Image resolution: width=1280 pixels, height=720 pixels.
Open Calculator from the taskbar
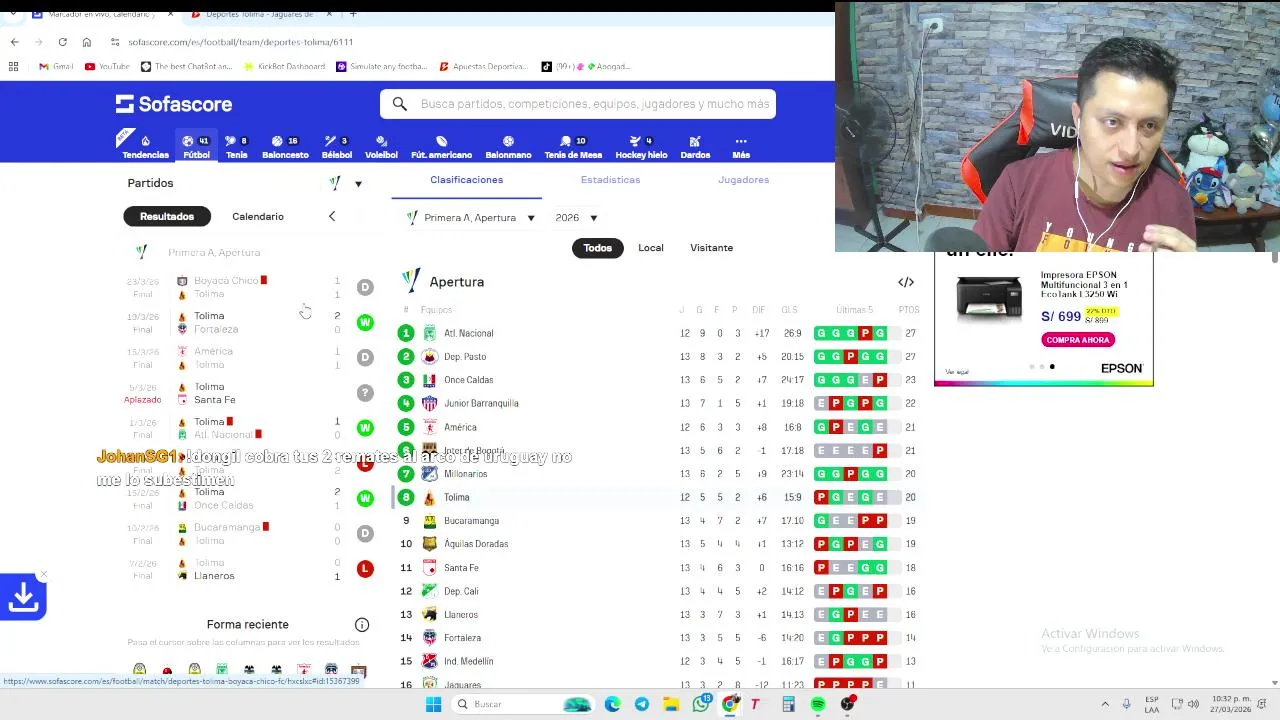click(788, 704)
